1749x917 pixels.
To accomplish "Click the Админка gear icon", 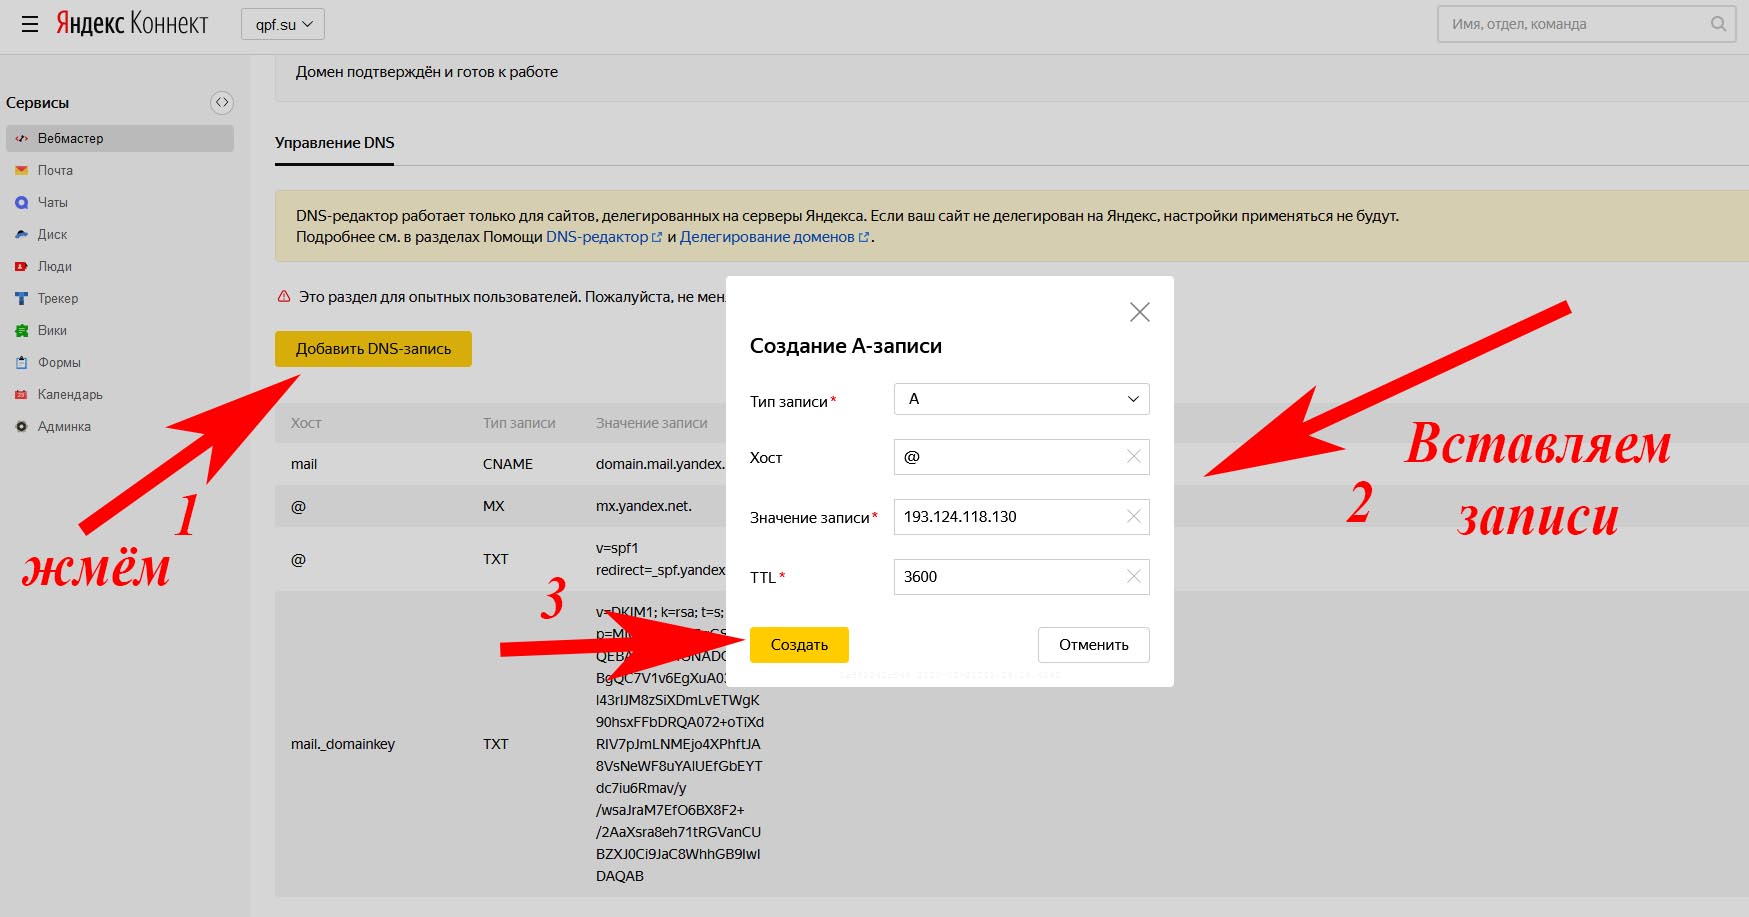I will tap(21, 426).
